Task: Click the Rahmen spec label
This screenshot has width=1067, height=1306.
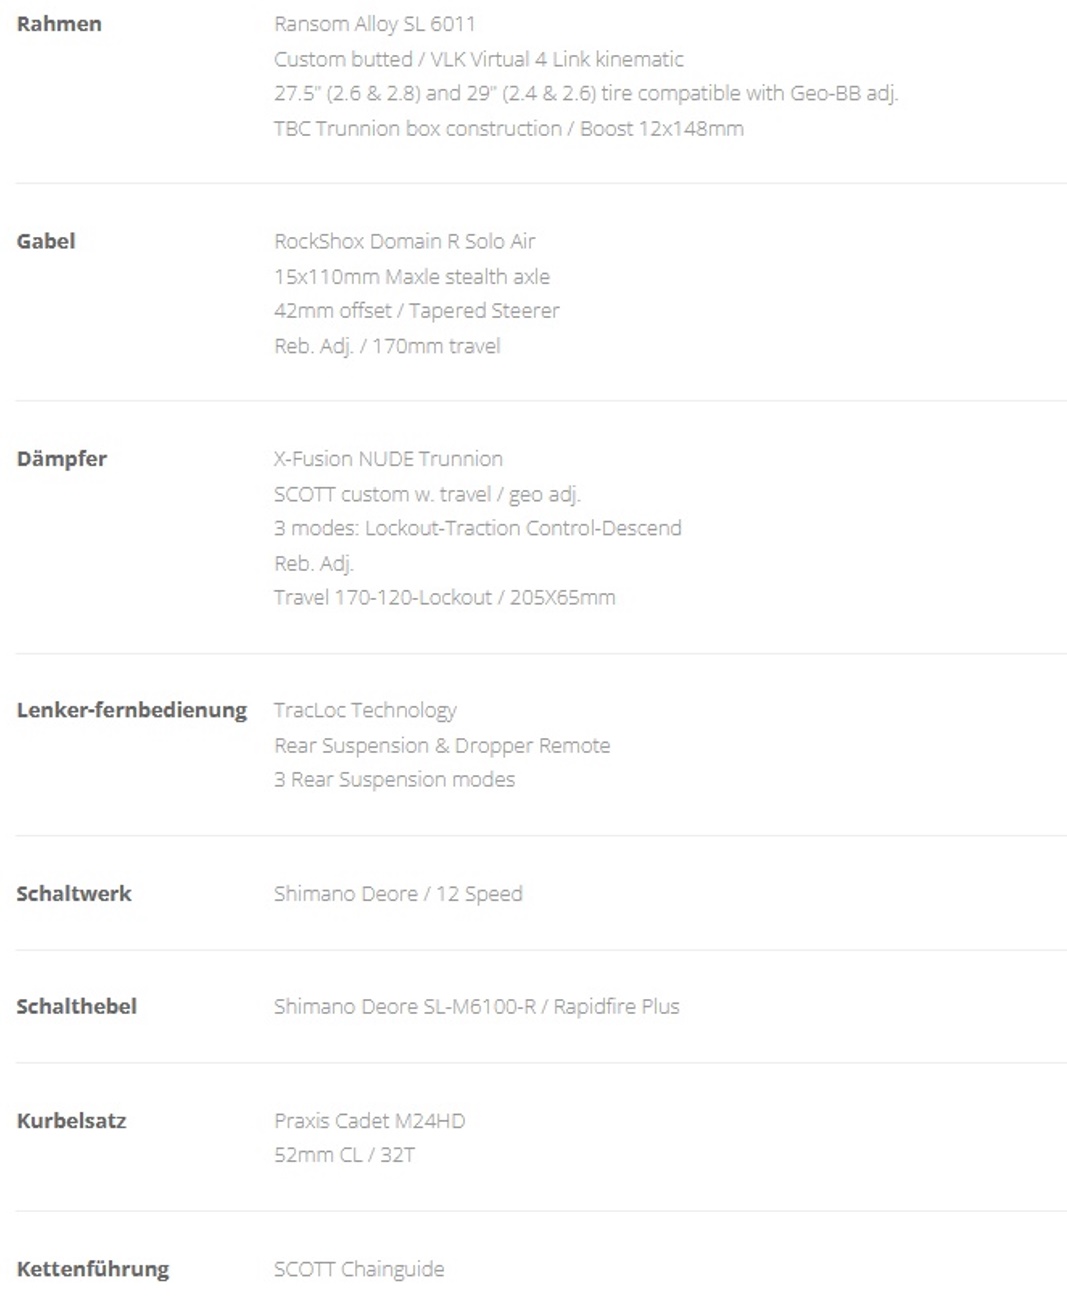Action: click(x=59, y=24)
